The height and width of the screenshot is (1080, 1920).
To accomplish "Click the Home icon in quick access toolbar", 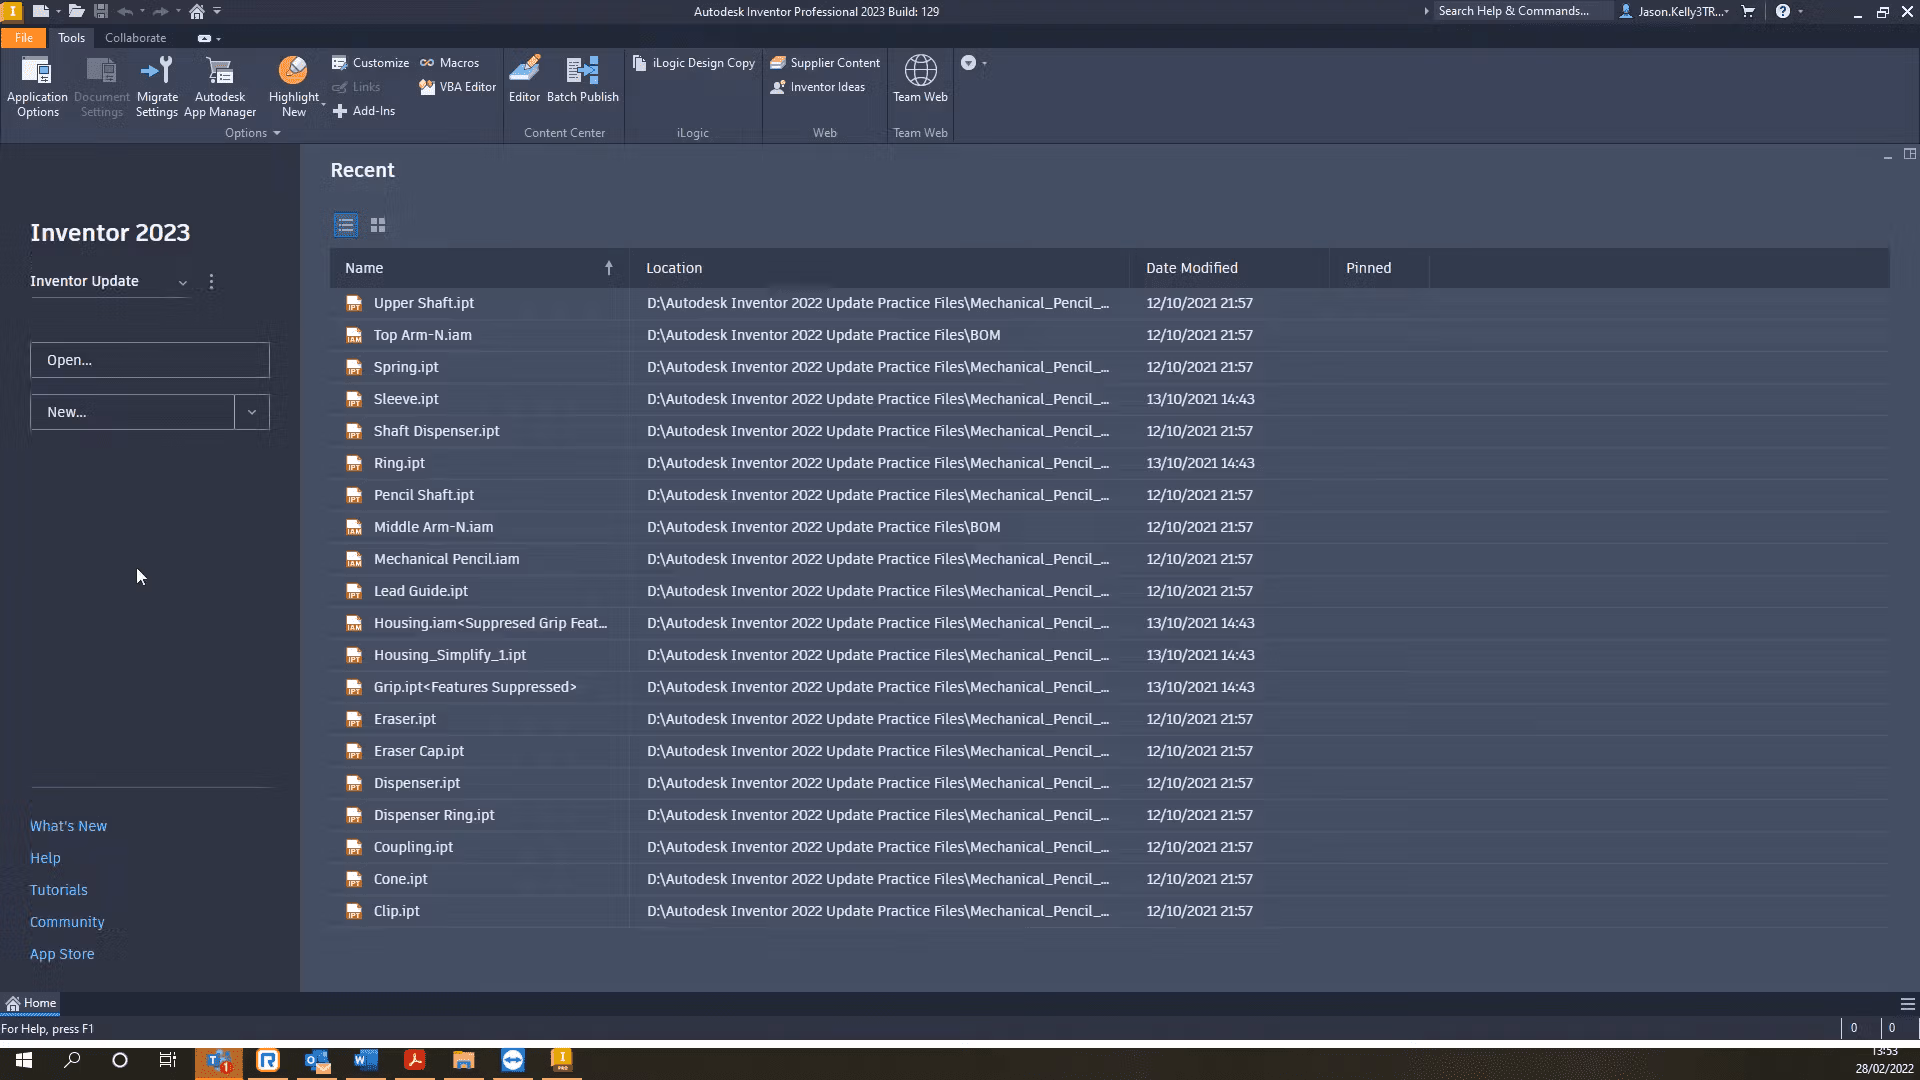I will click(197, 11).
